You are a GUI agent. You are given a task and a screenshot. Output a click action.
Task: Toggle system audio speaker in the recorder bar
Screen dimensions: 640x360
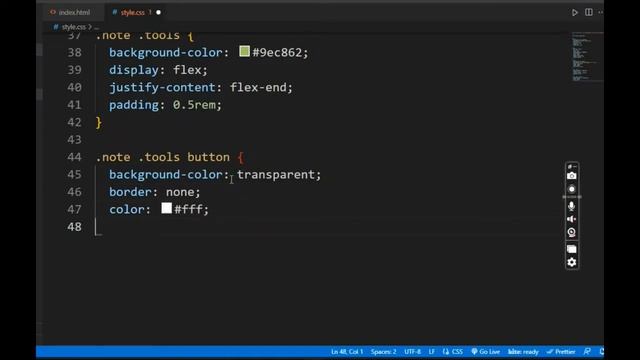click(571, 219)
